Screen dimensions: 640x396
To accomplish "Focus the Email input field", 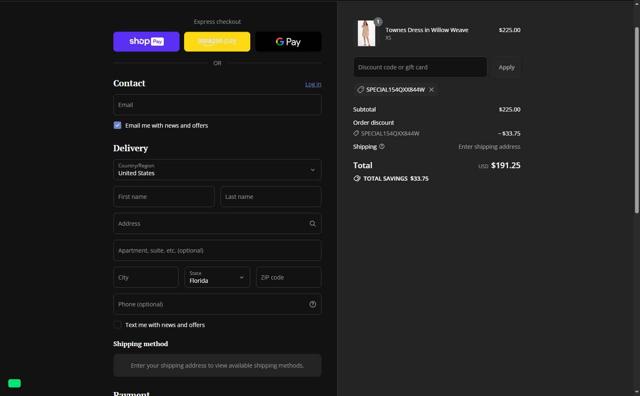I will (x=217, y=105).
